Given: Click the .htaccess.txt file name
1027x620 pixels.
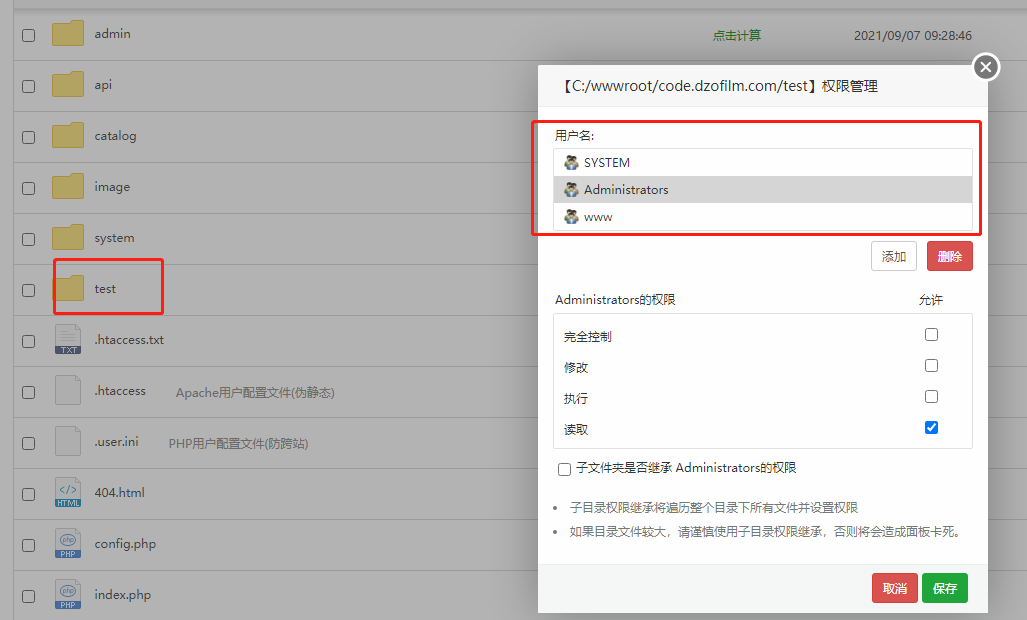Looking at the screenshot, I should [x=129, y=340].
